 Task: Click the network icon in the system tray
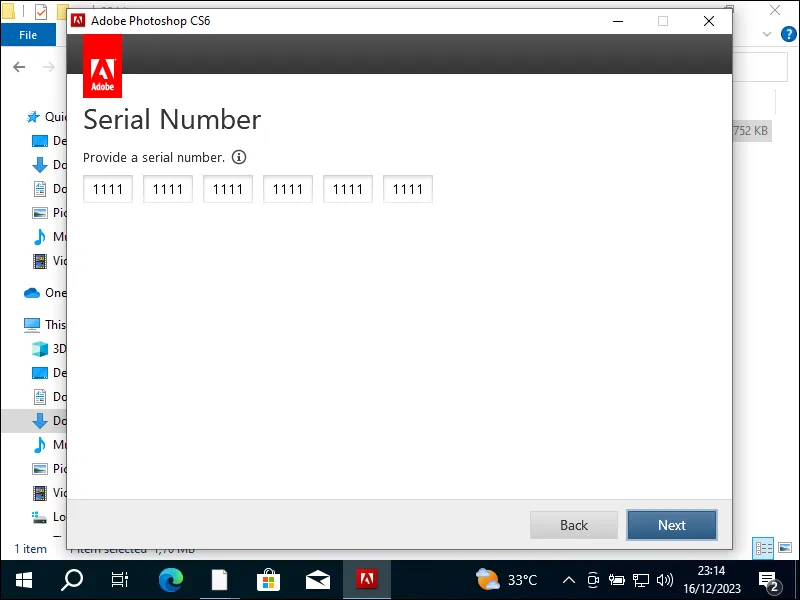643,579
